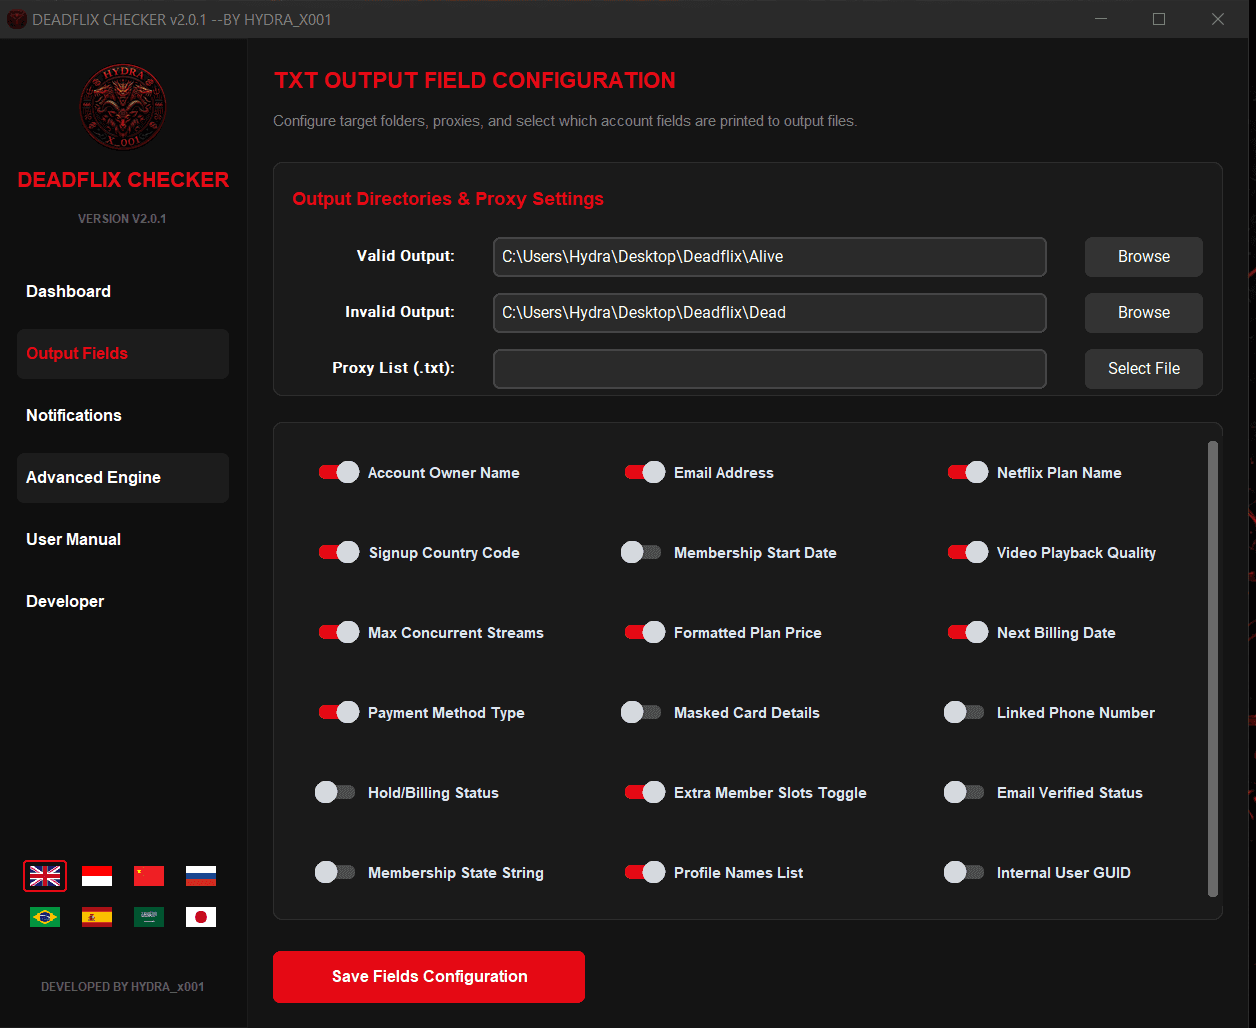This screenshot has width=1256, height=1028.
Task: Open the Advanced Engine page
Action: [x=123, y=478]
